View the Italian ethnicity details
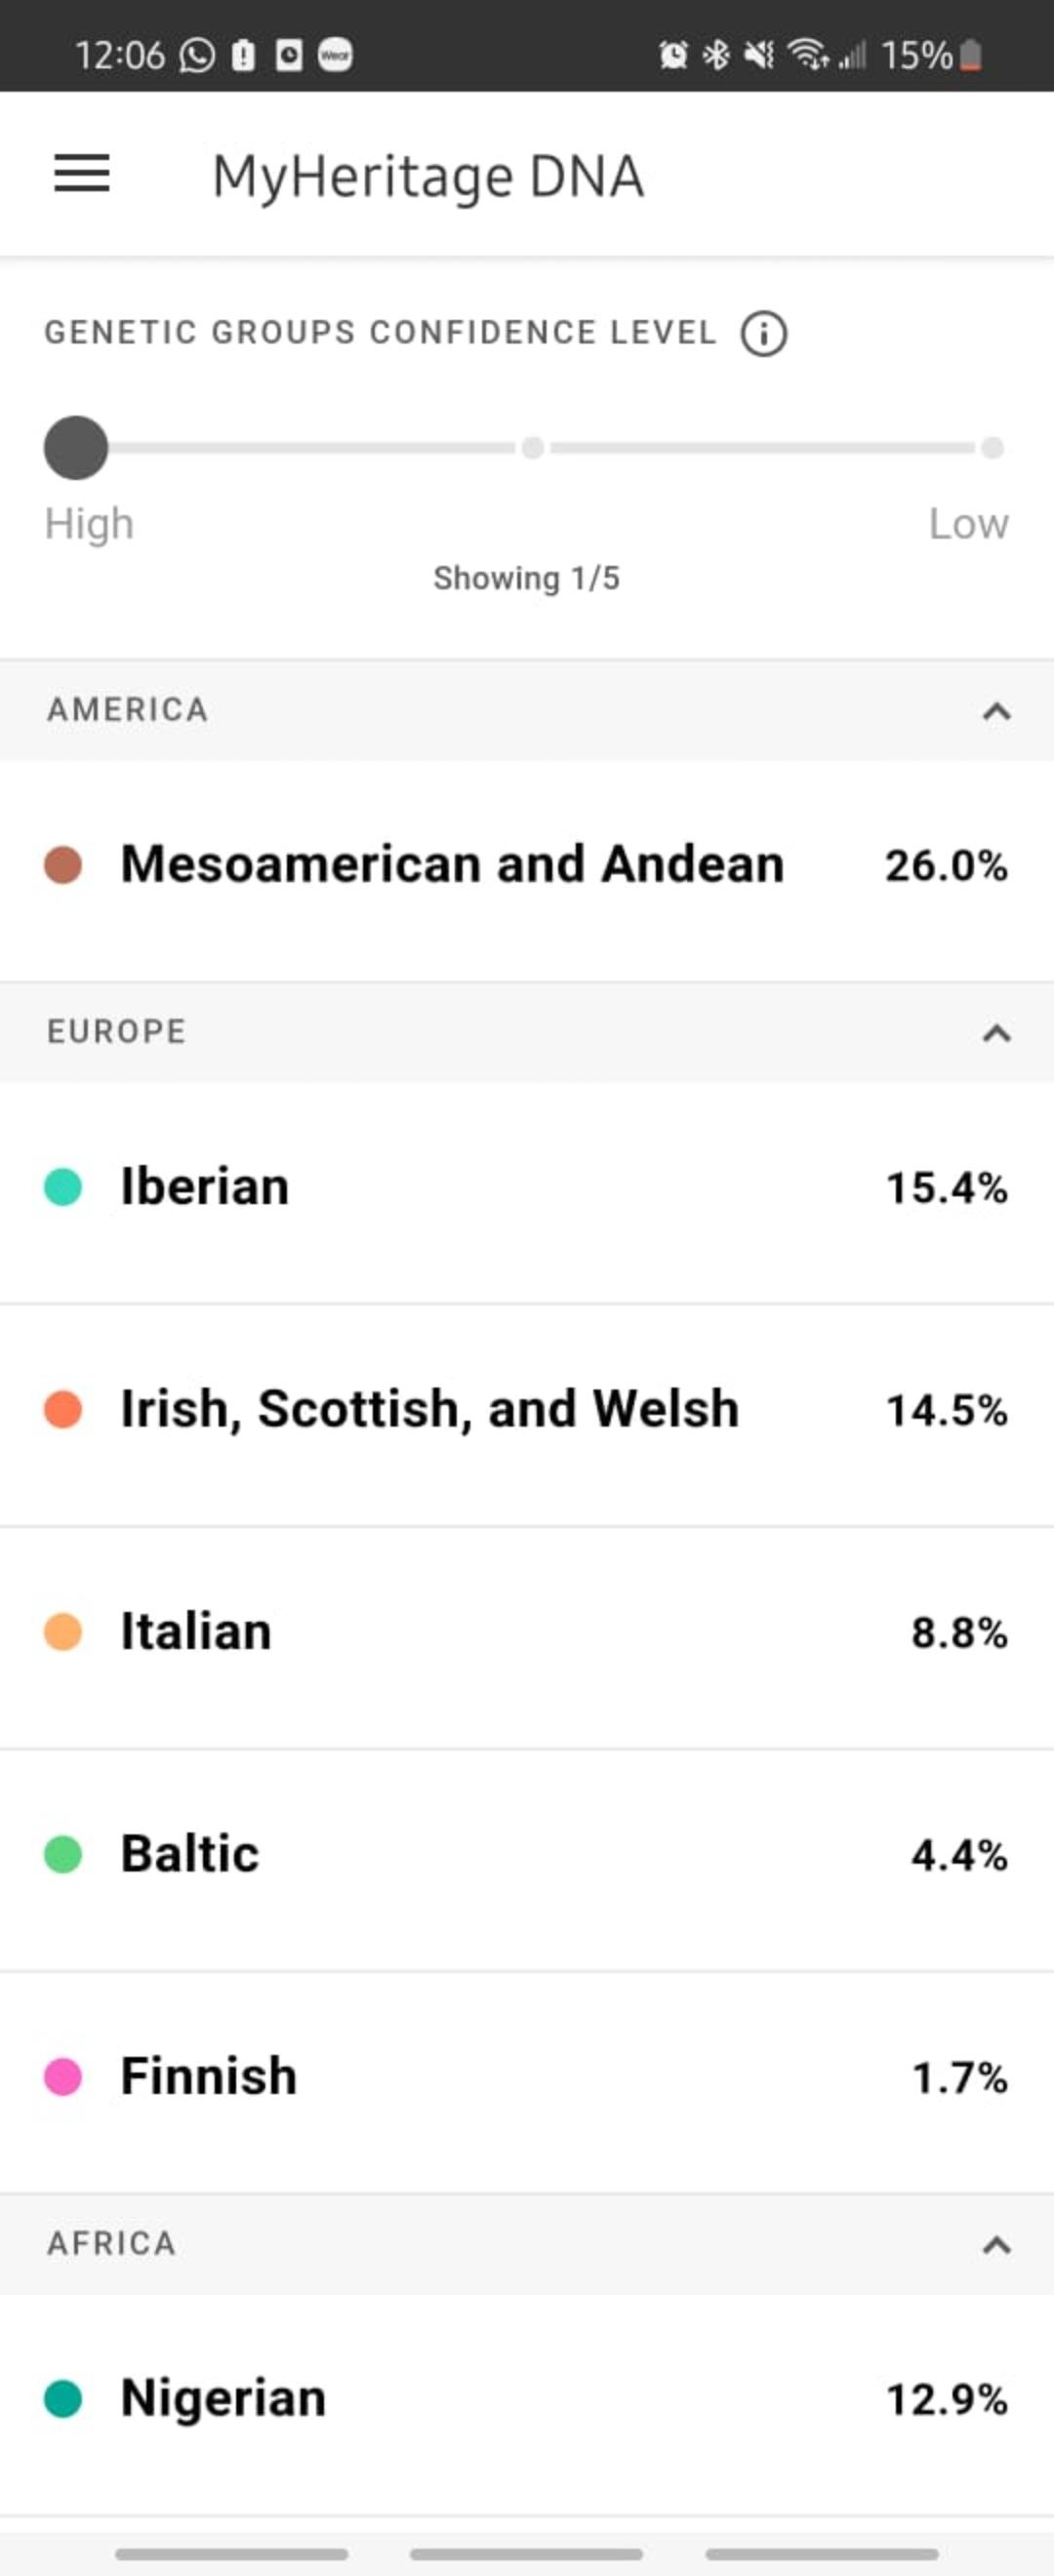 pos(527,1630)
